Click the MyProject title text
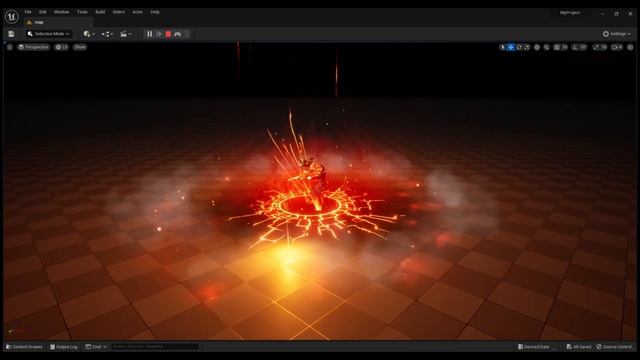The image size is (640, 360). tap(570, 13)
